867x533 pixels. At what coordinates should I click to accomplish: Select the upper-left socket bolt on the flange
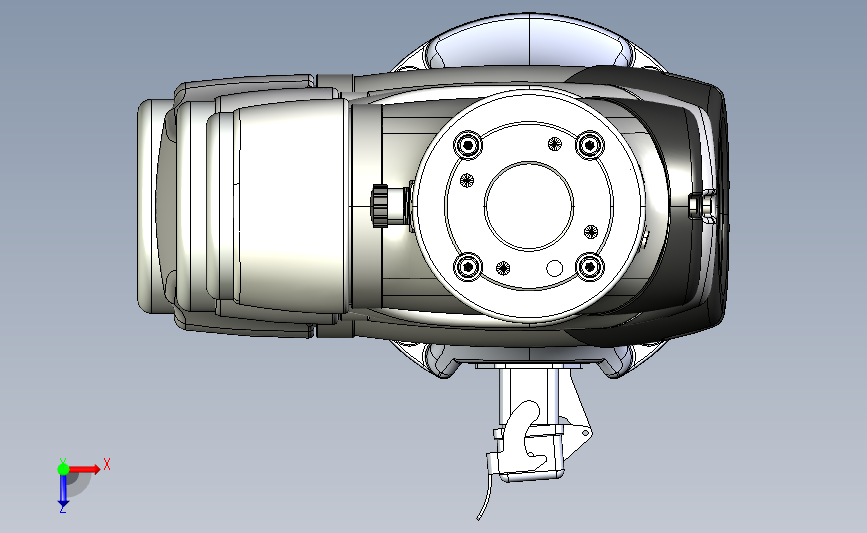tap(468, 145)
